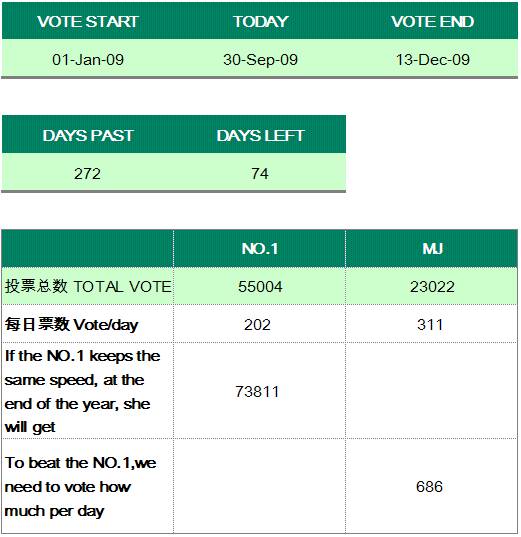The height and width of the screenshot is (537, 521).
Task: Click the 13-Dec-09 date cell
Action: pyautogui.click(x=432, y=59)
